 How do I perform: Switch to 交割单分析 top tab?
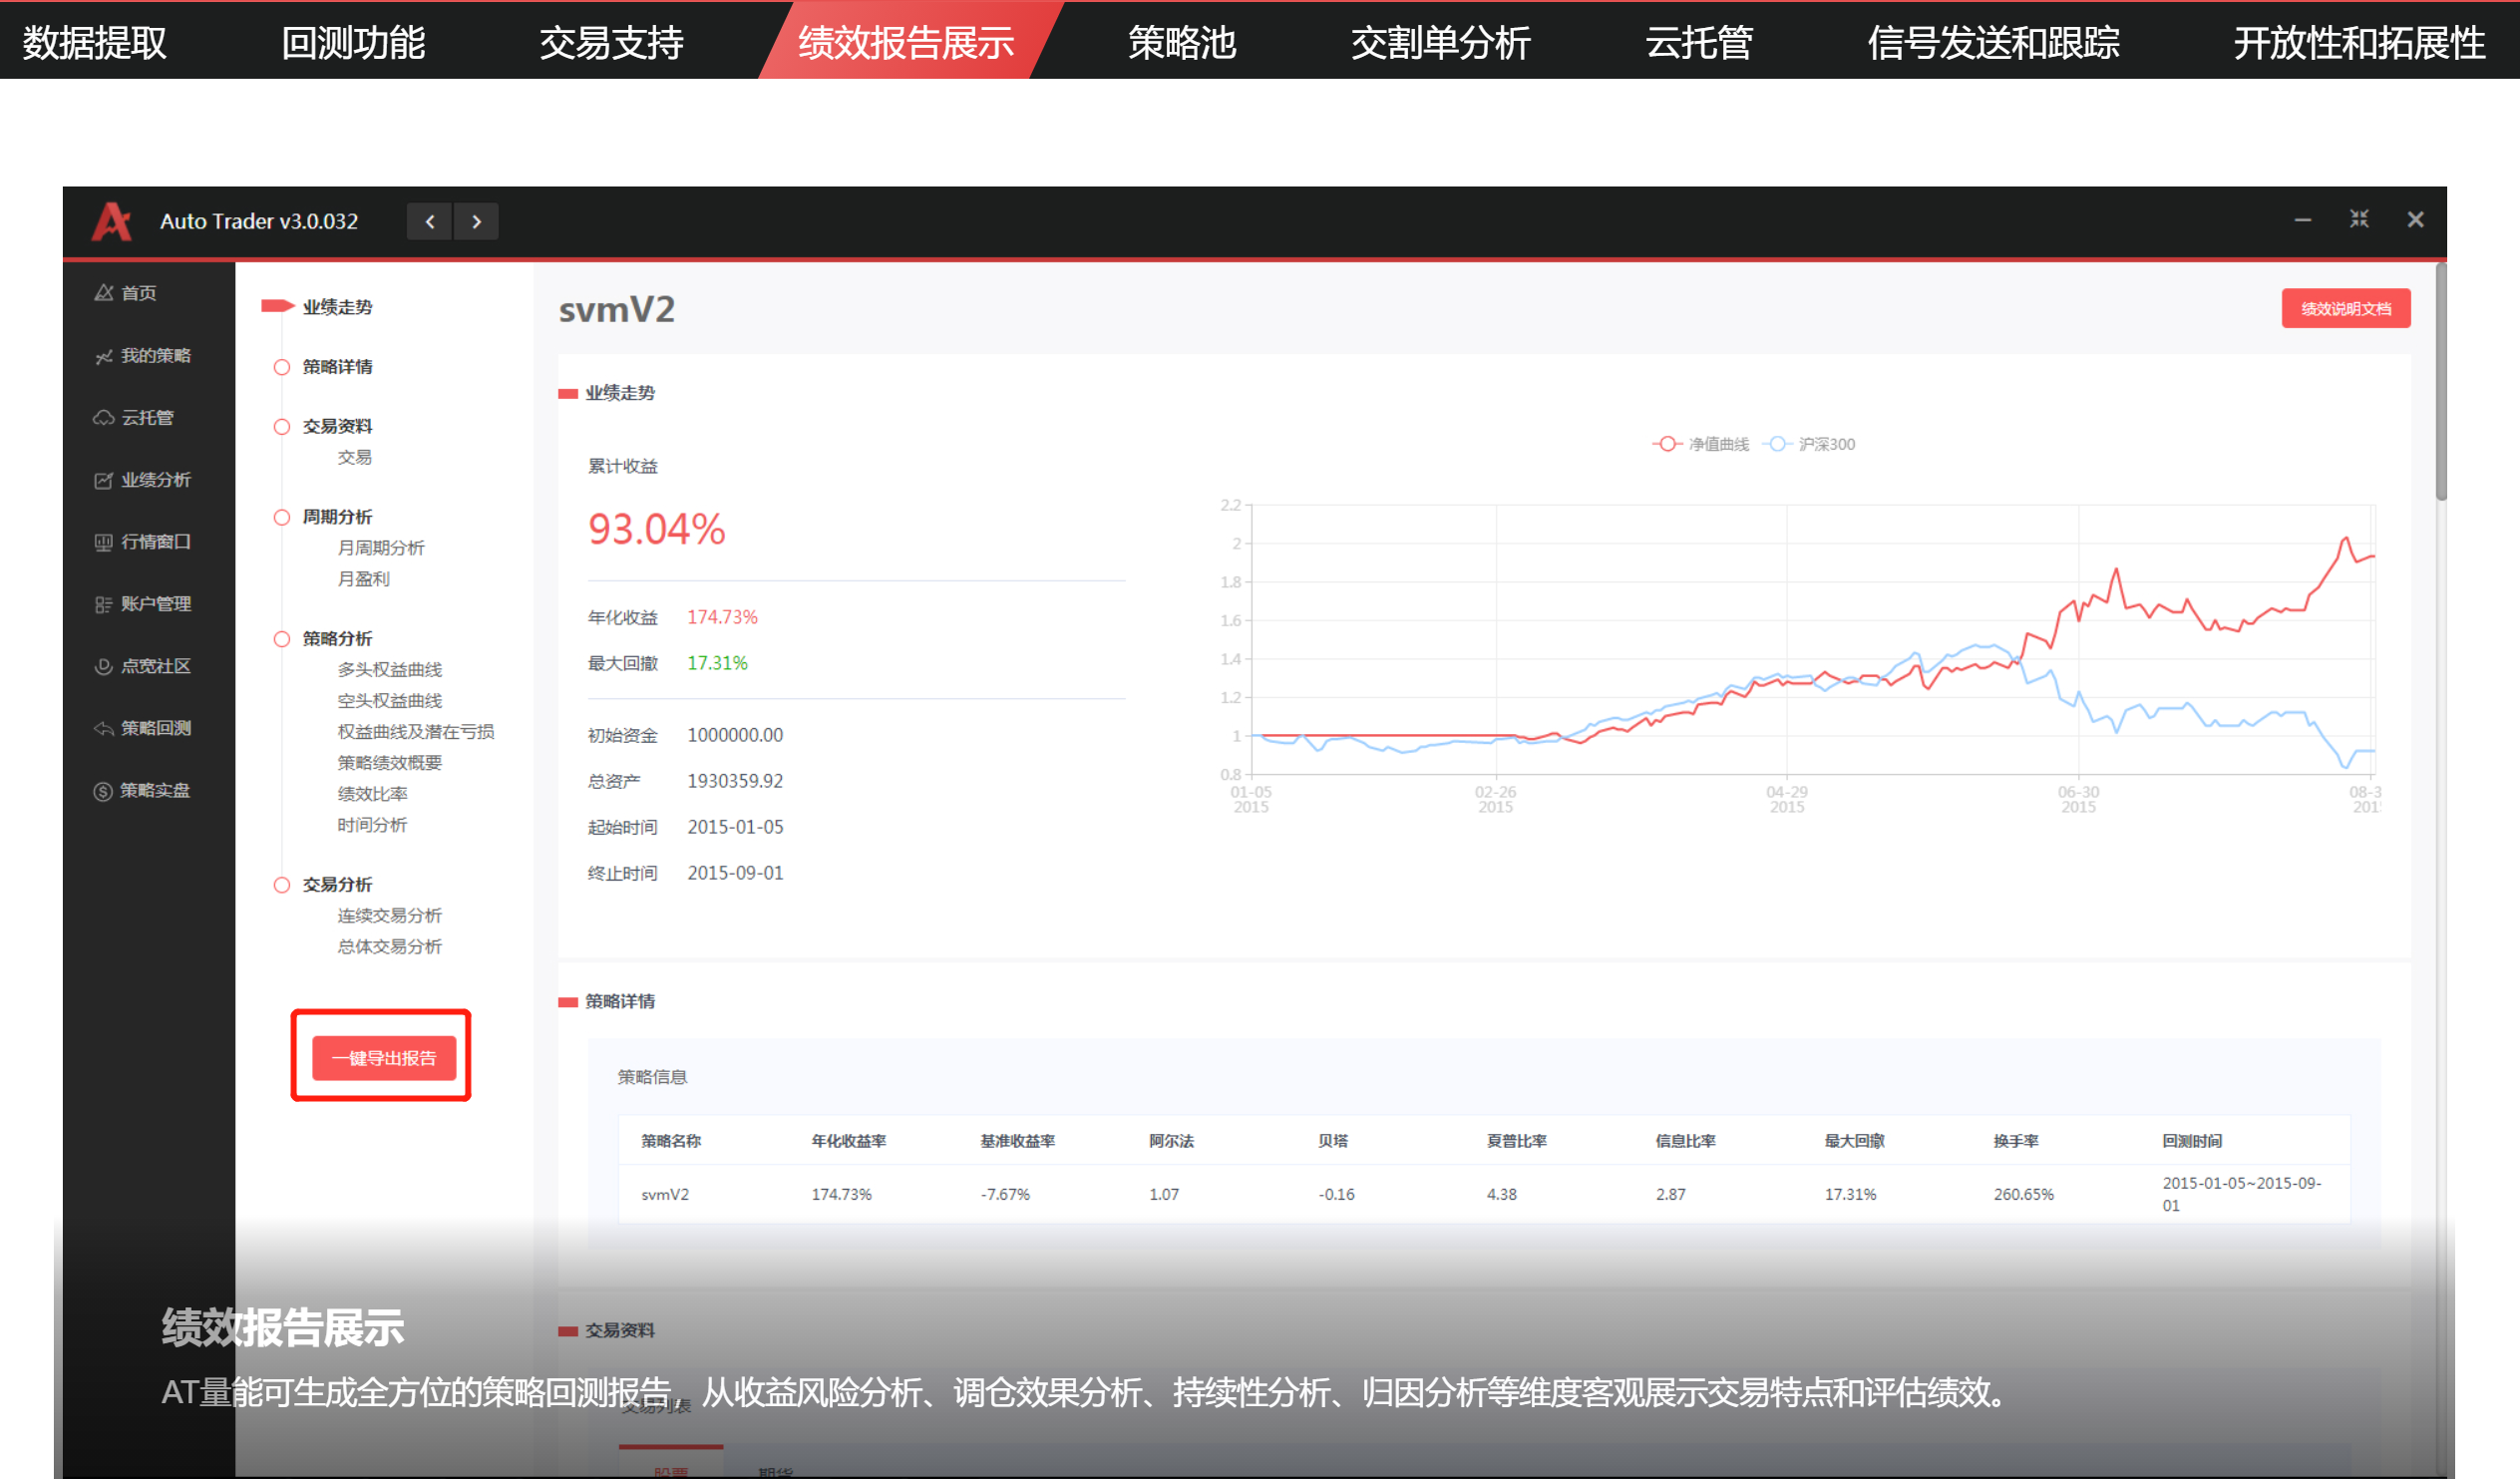click(x=1440, y=42)
